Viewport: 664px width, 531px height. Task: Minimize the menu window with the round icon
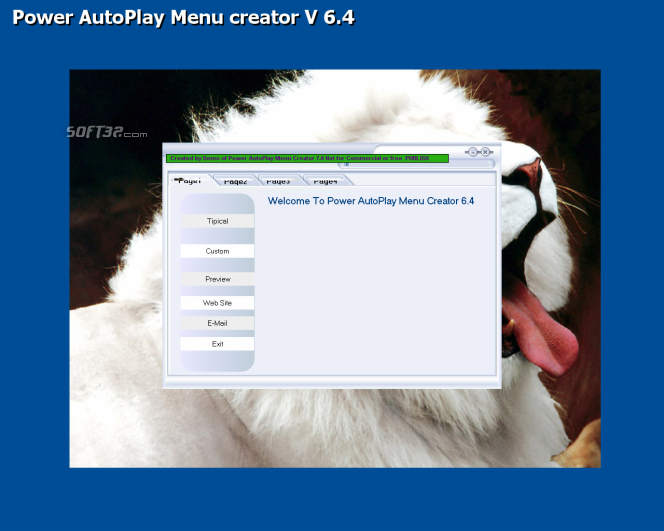[x=473, y=152]
